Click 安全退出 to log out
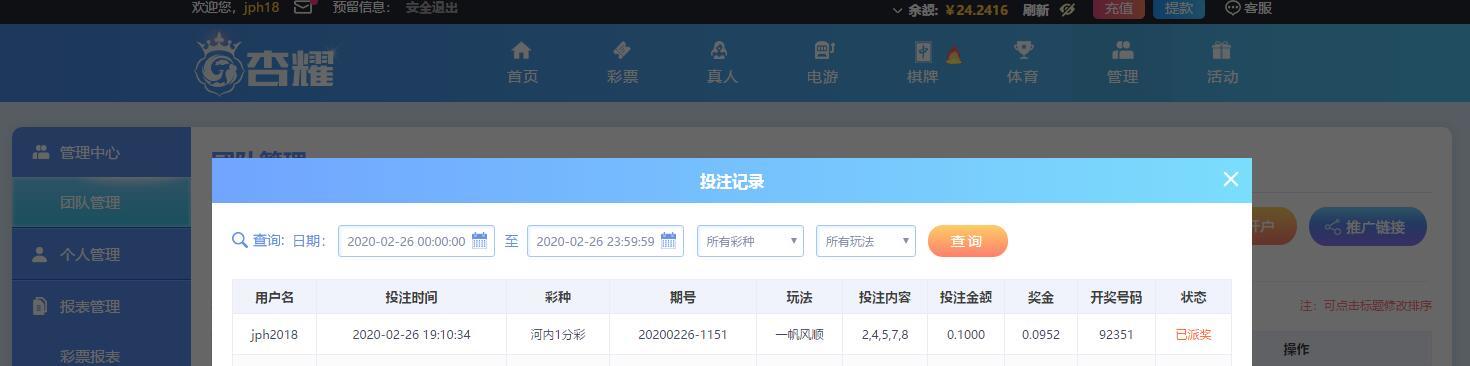The width and height of the screenshot is (1470, 366). point(432,8)
